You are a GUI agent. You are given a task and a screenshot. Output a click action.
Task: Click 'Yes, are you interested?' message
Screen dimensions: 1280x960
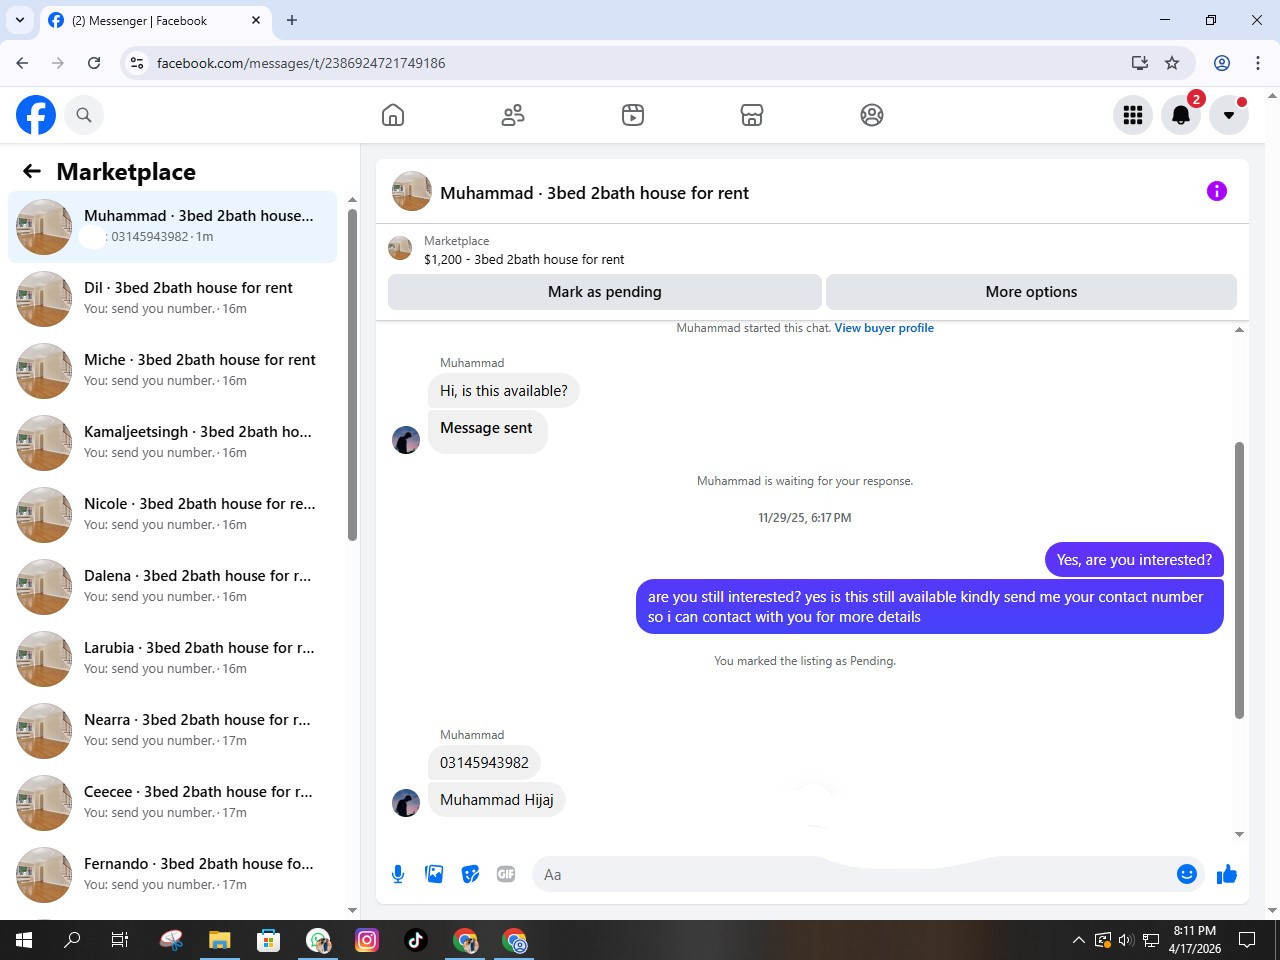click(x=1134, y=560)
